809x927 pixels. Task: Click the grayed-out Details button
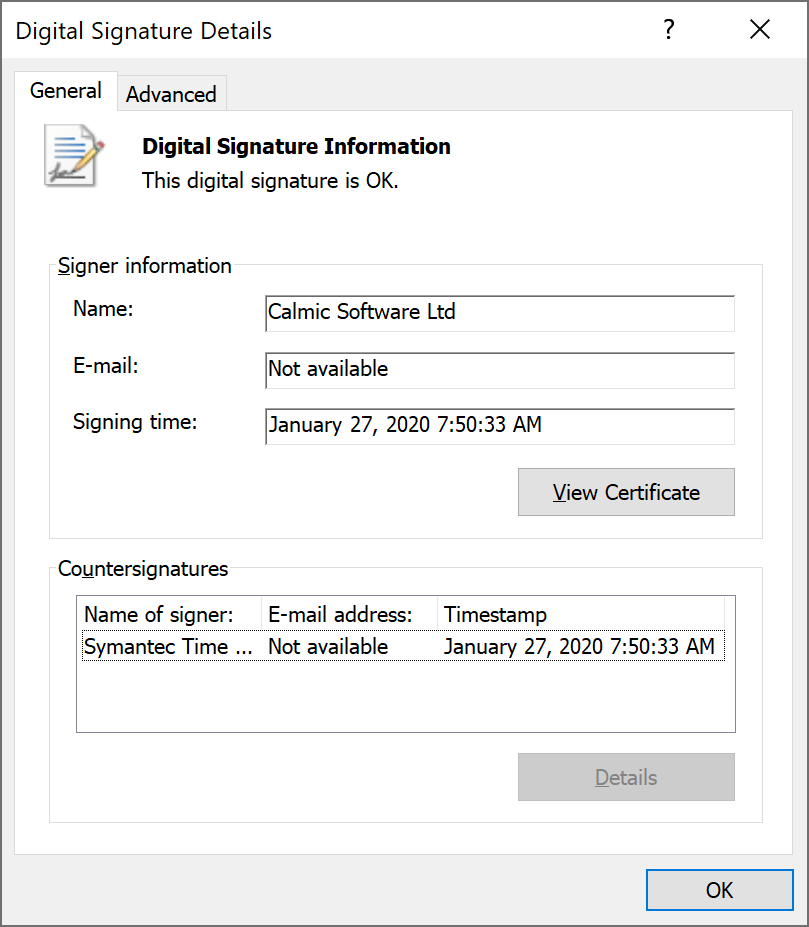pyautogui.click(x=626, y=777)
